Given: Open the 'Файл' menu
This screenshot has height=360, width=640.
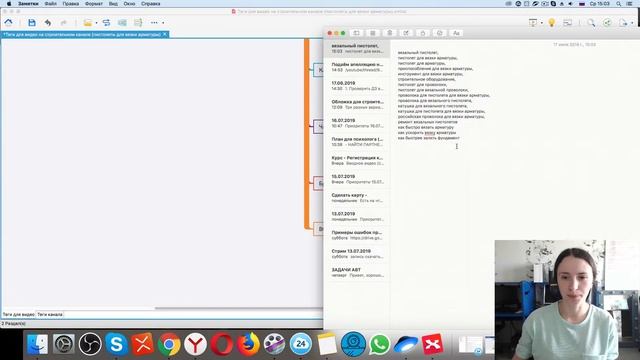Looking at the screenshot, I should tap(51, 4).
